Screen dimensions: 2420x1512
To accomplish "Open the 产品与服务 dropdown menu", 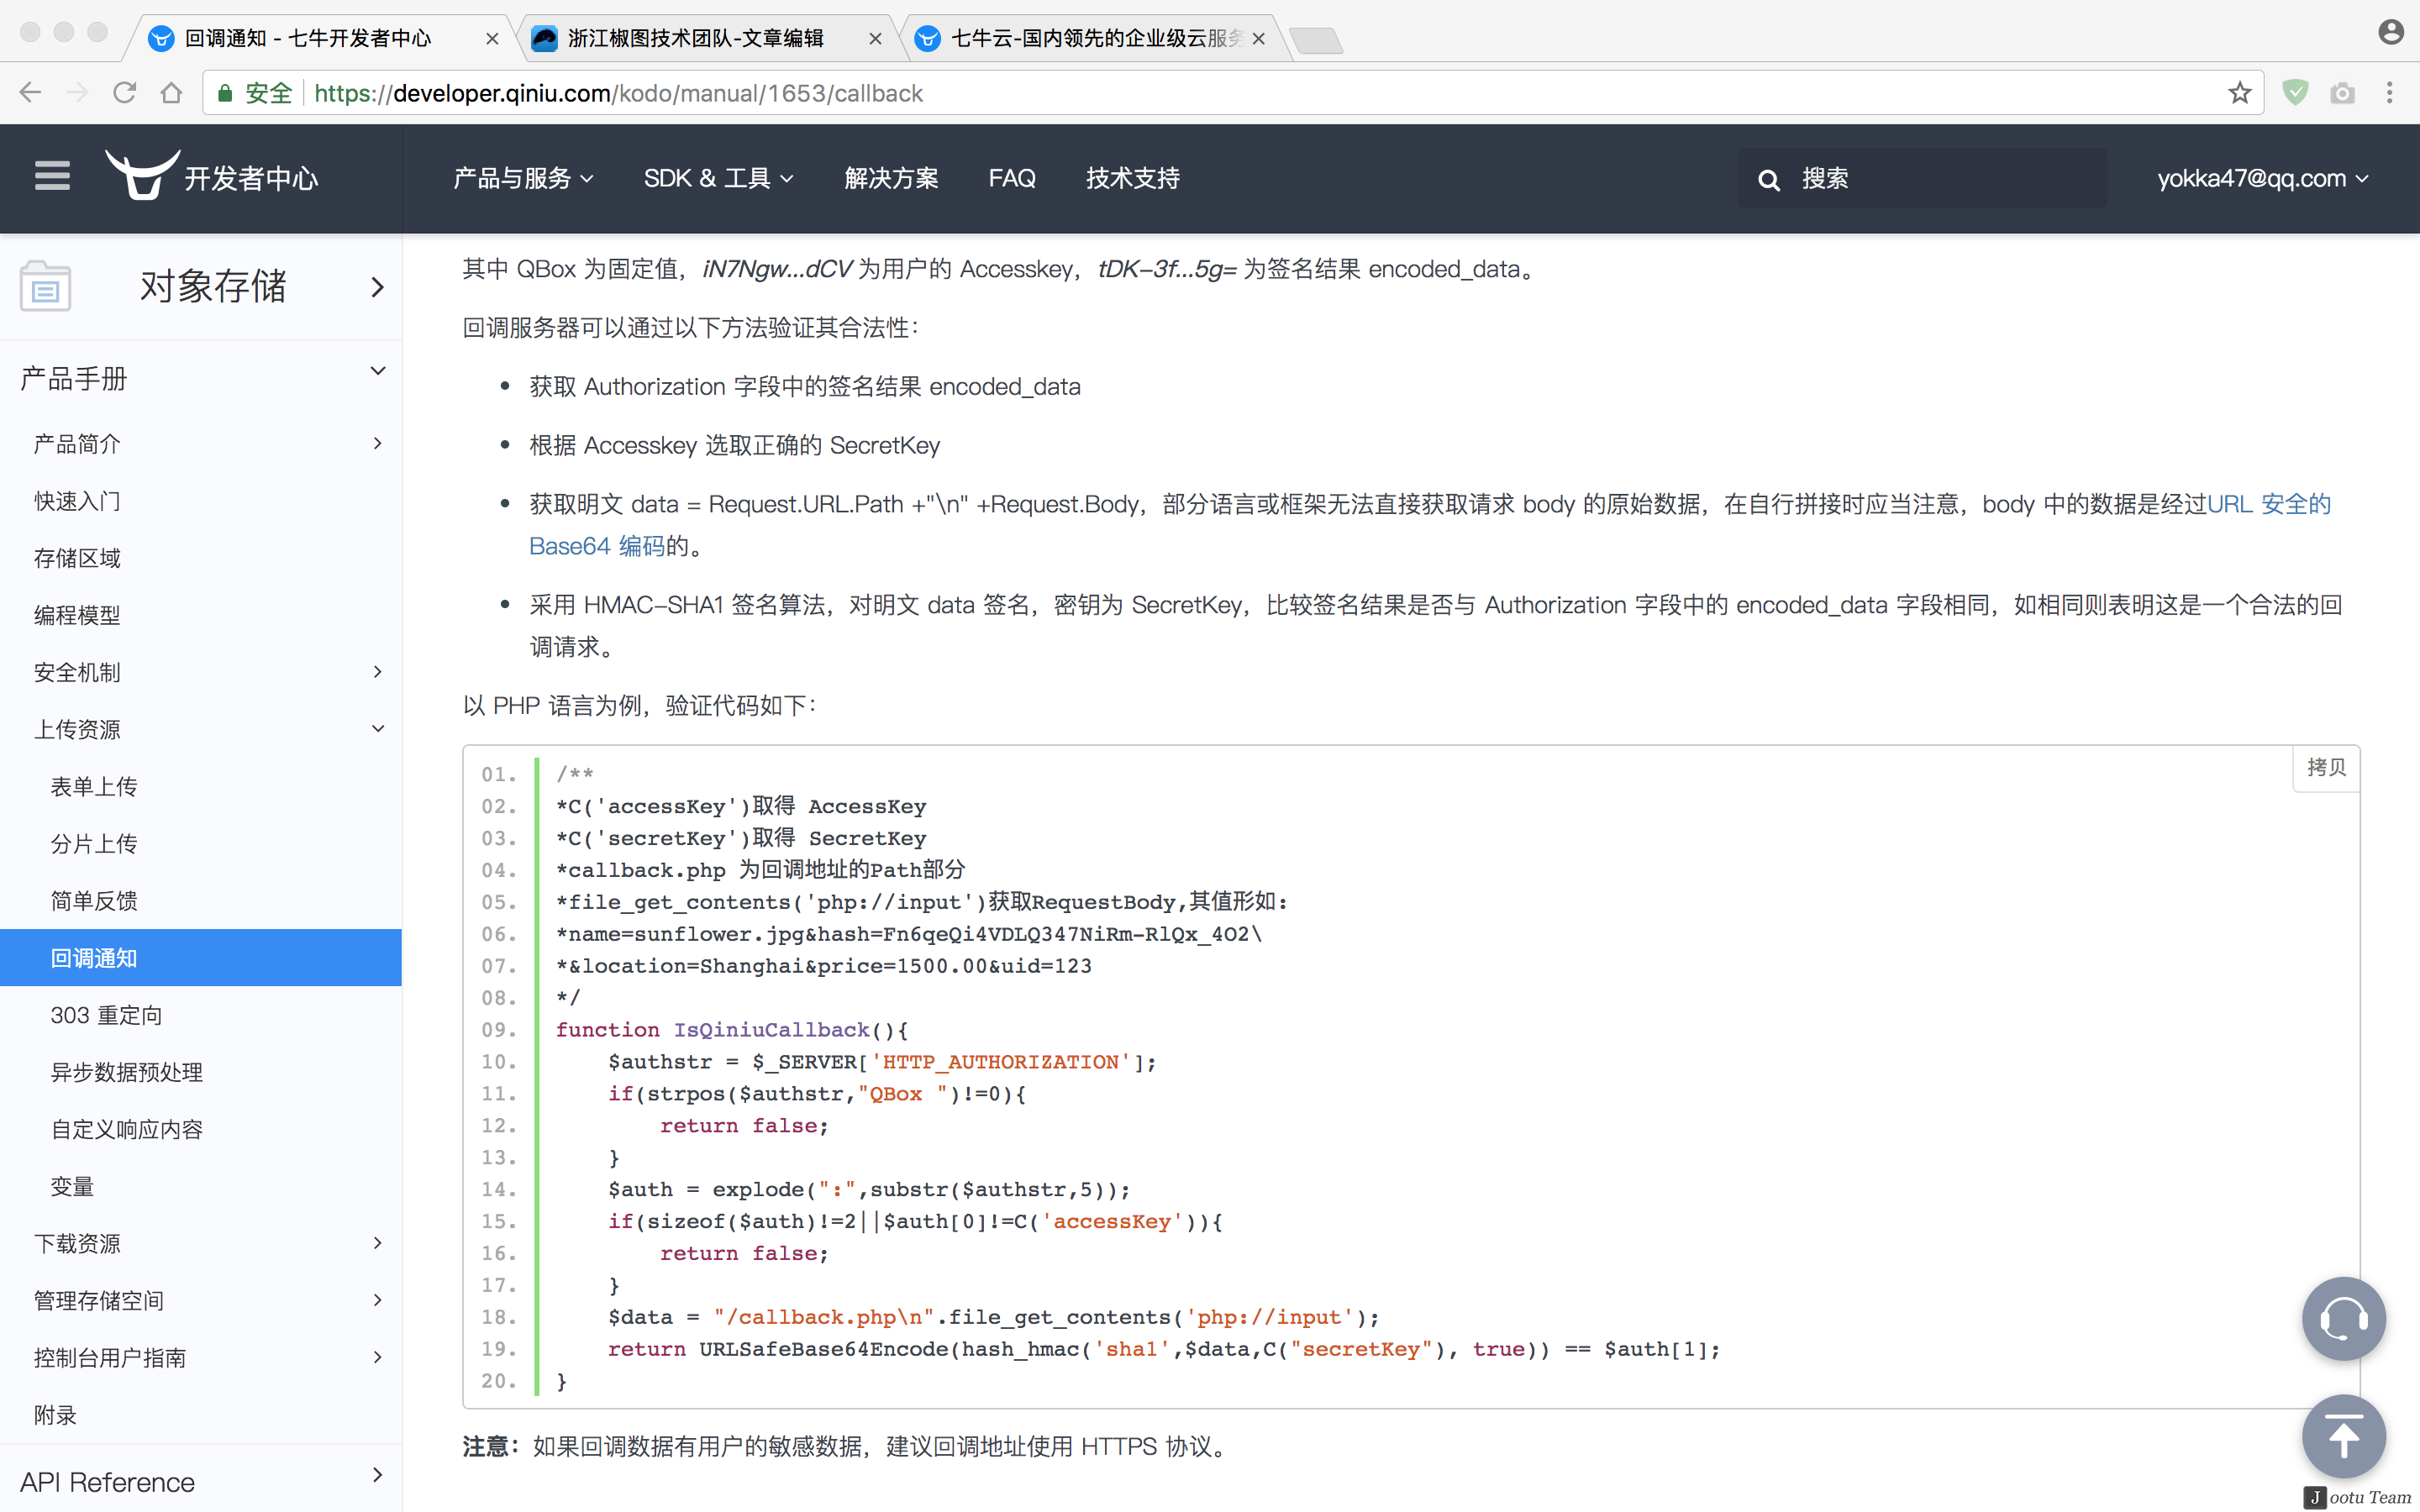I will point(523,178).
